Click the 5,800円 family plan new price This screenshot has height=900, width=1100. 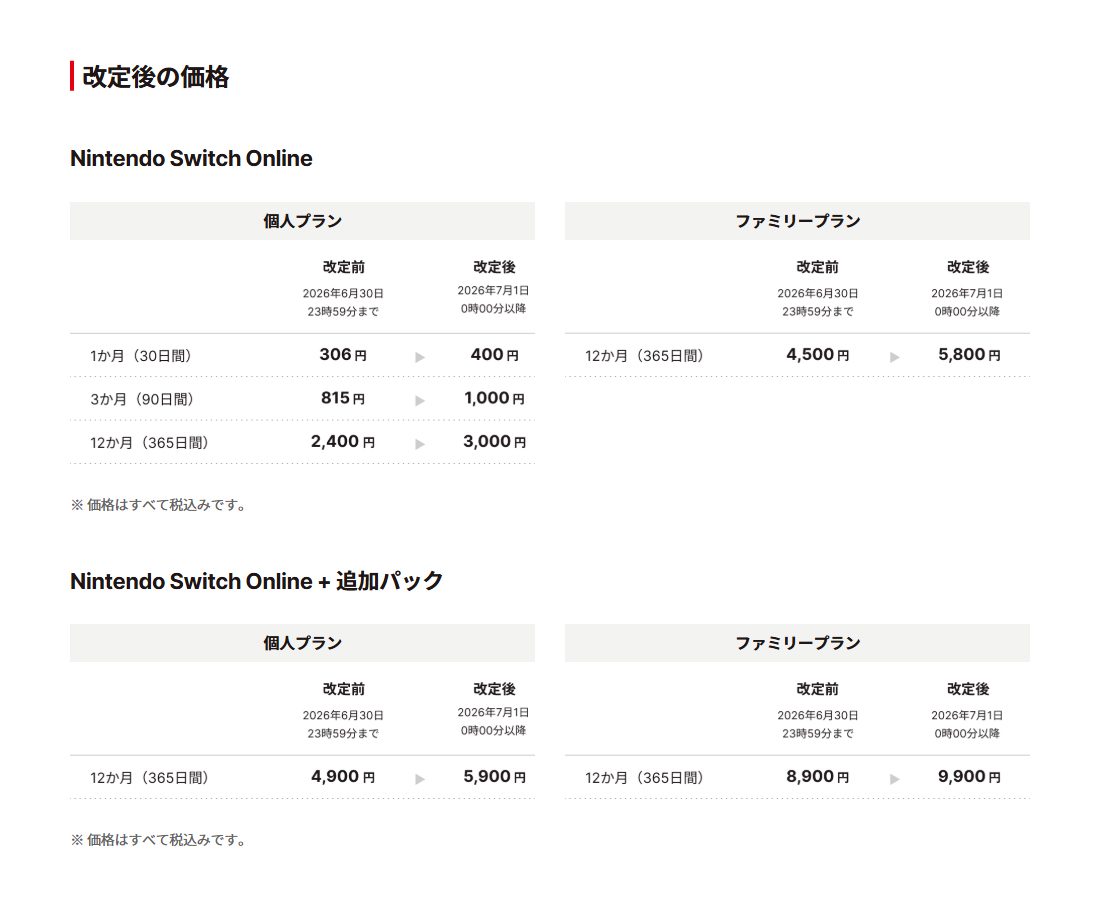tap(970, 355)
